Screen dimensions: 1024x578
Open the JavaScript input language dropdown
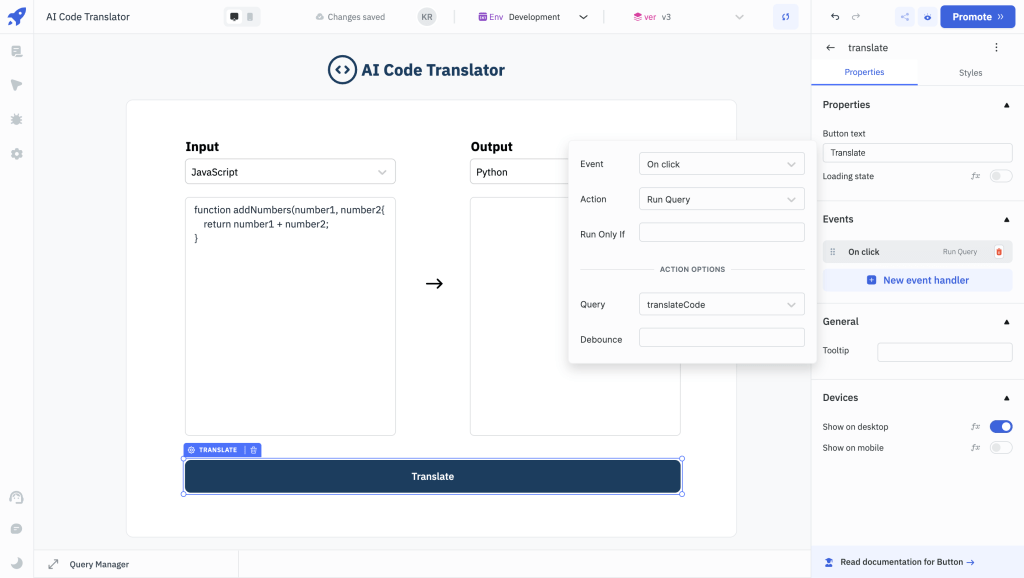[290, 171]
